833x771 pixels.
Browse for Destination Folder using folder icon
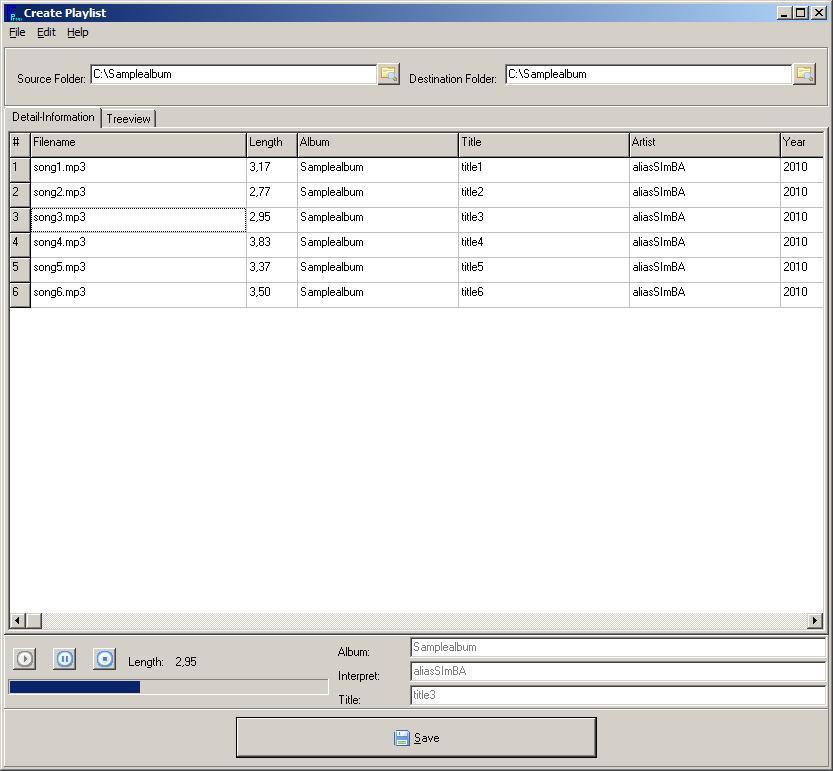(804, 74)
